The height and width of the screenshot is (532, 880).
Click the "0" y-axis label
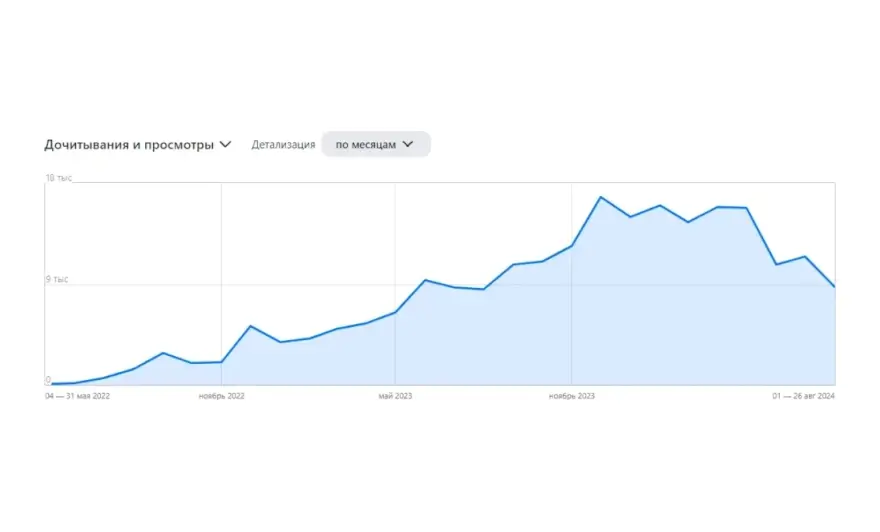(47, 381)
